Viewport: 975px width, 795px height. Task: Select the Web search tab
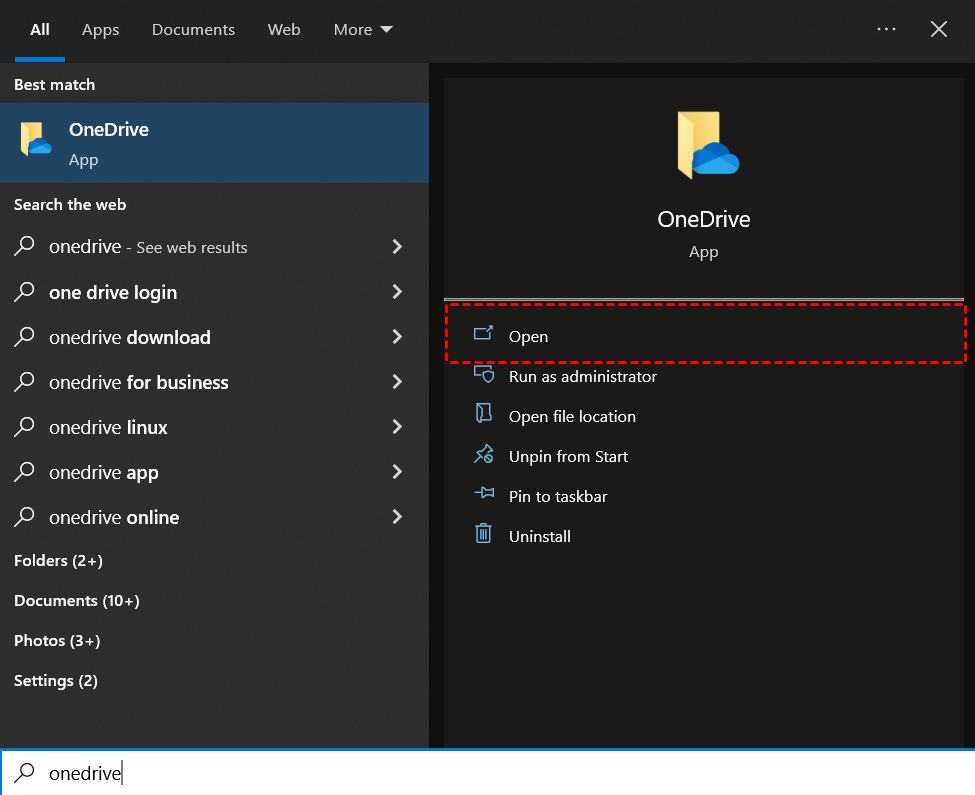(284, 30)
